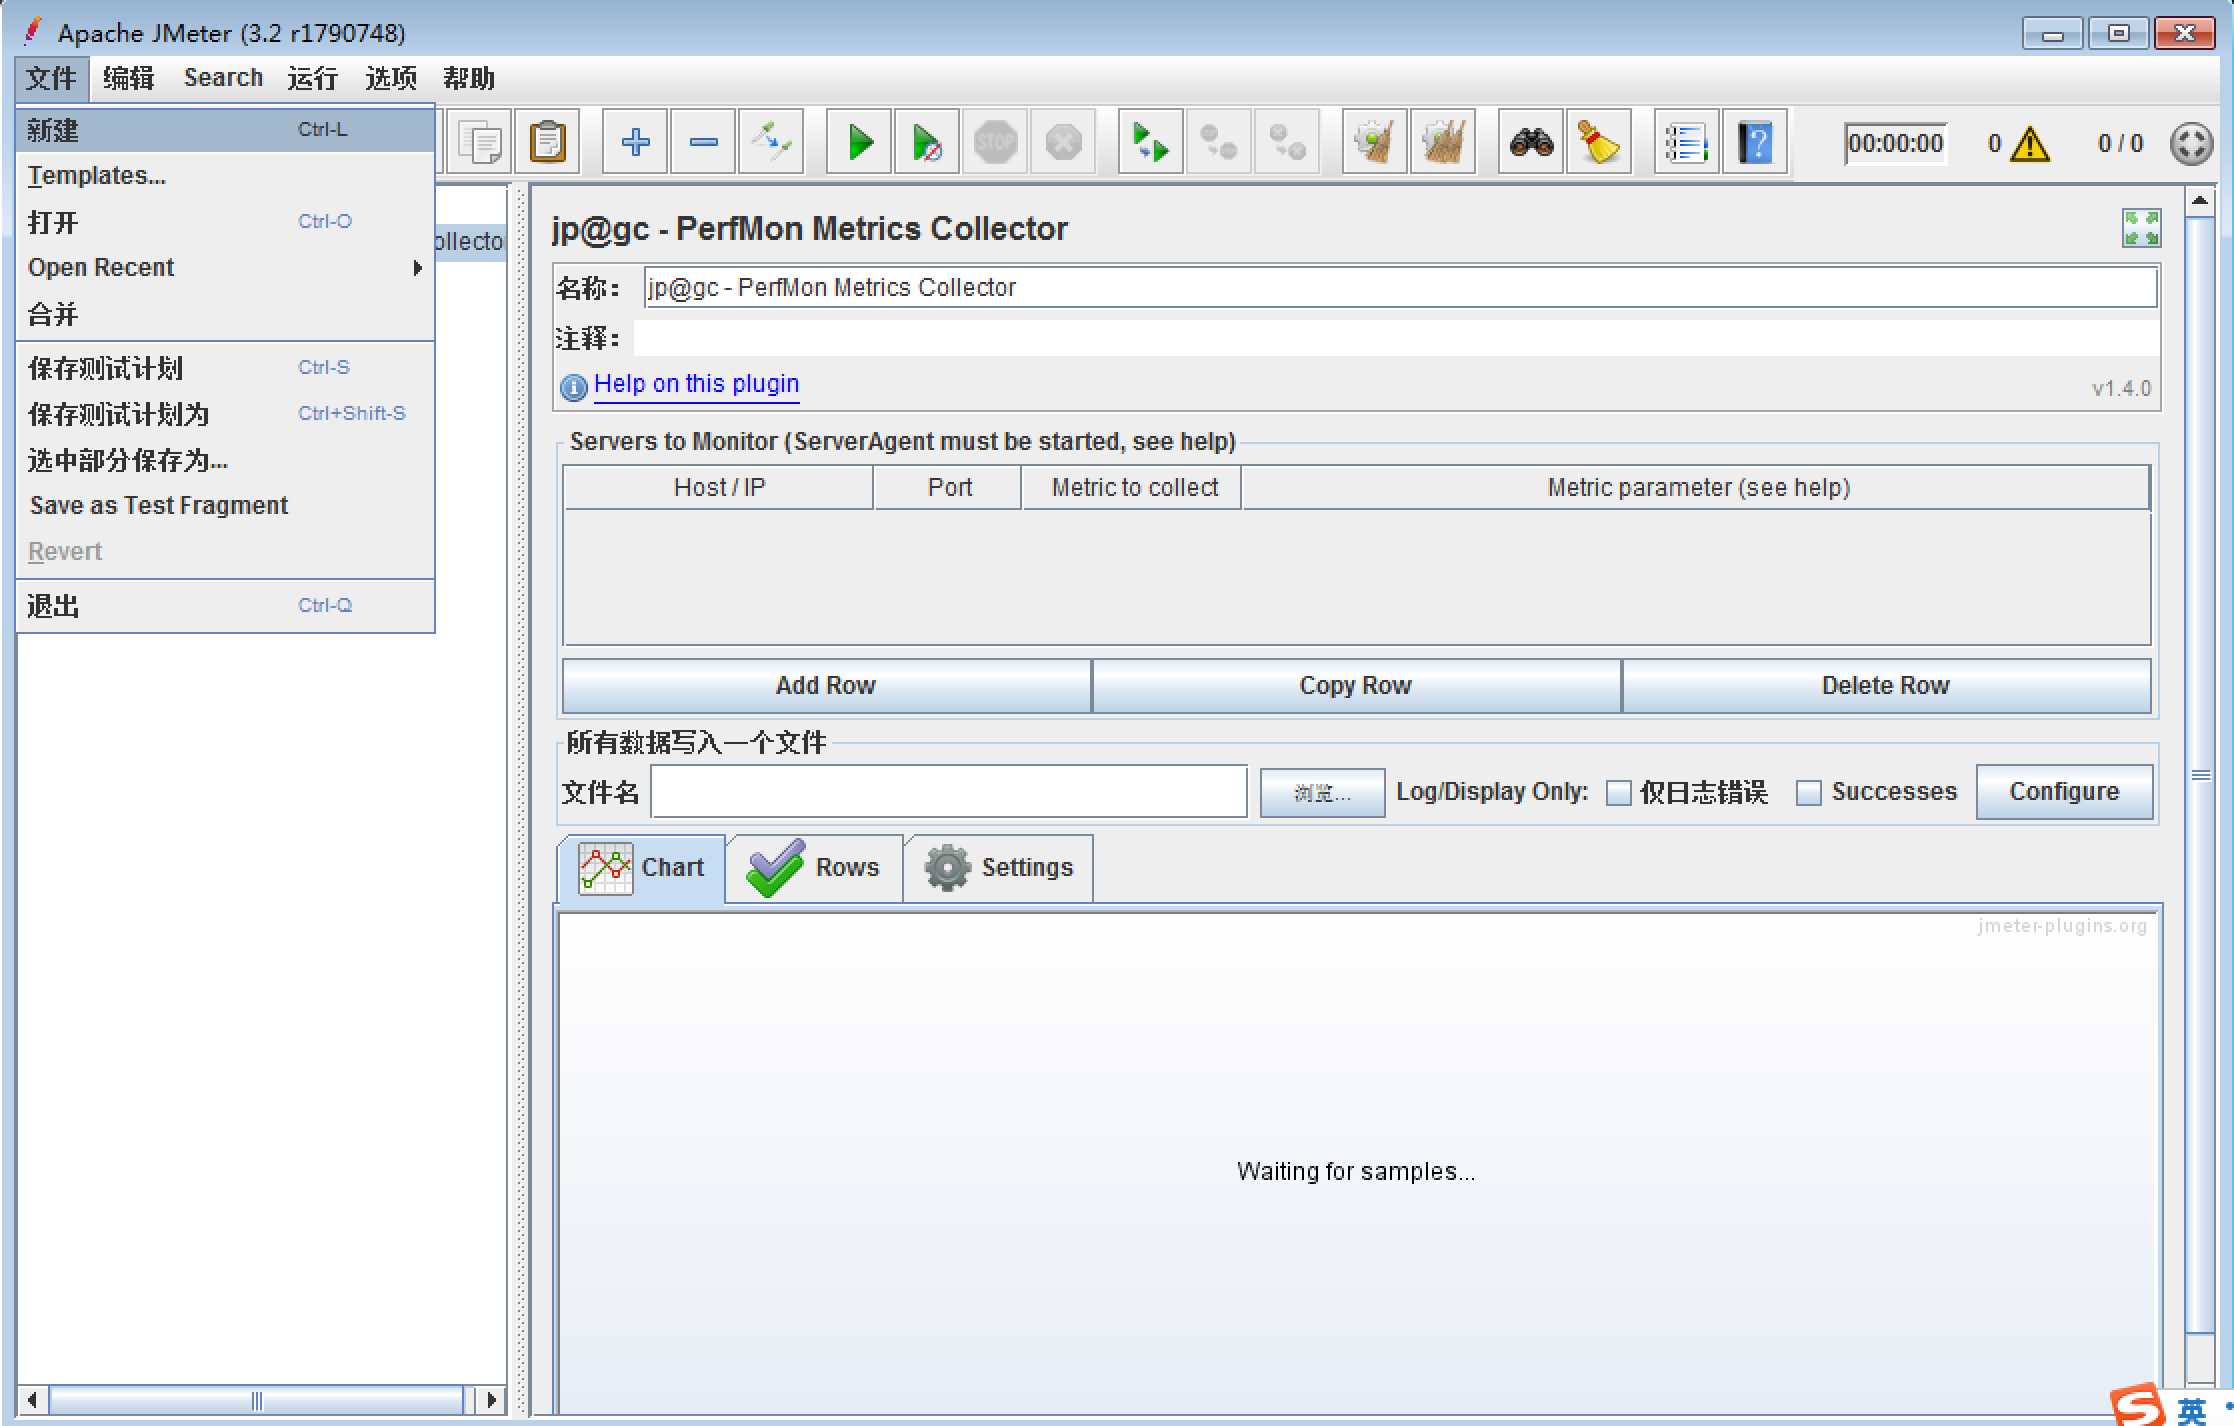Start the test with green play icon
Image resolution: width=2234 pixels, height=1426 pixels.
coord(859,142)
